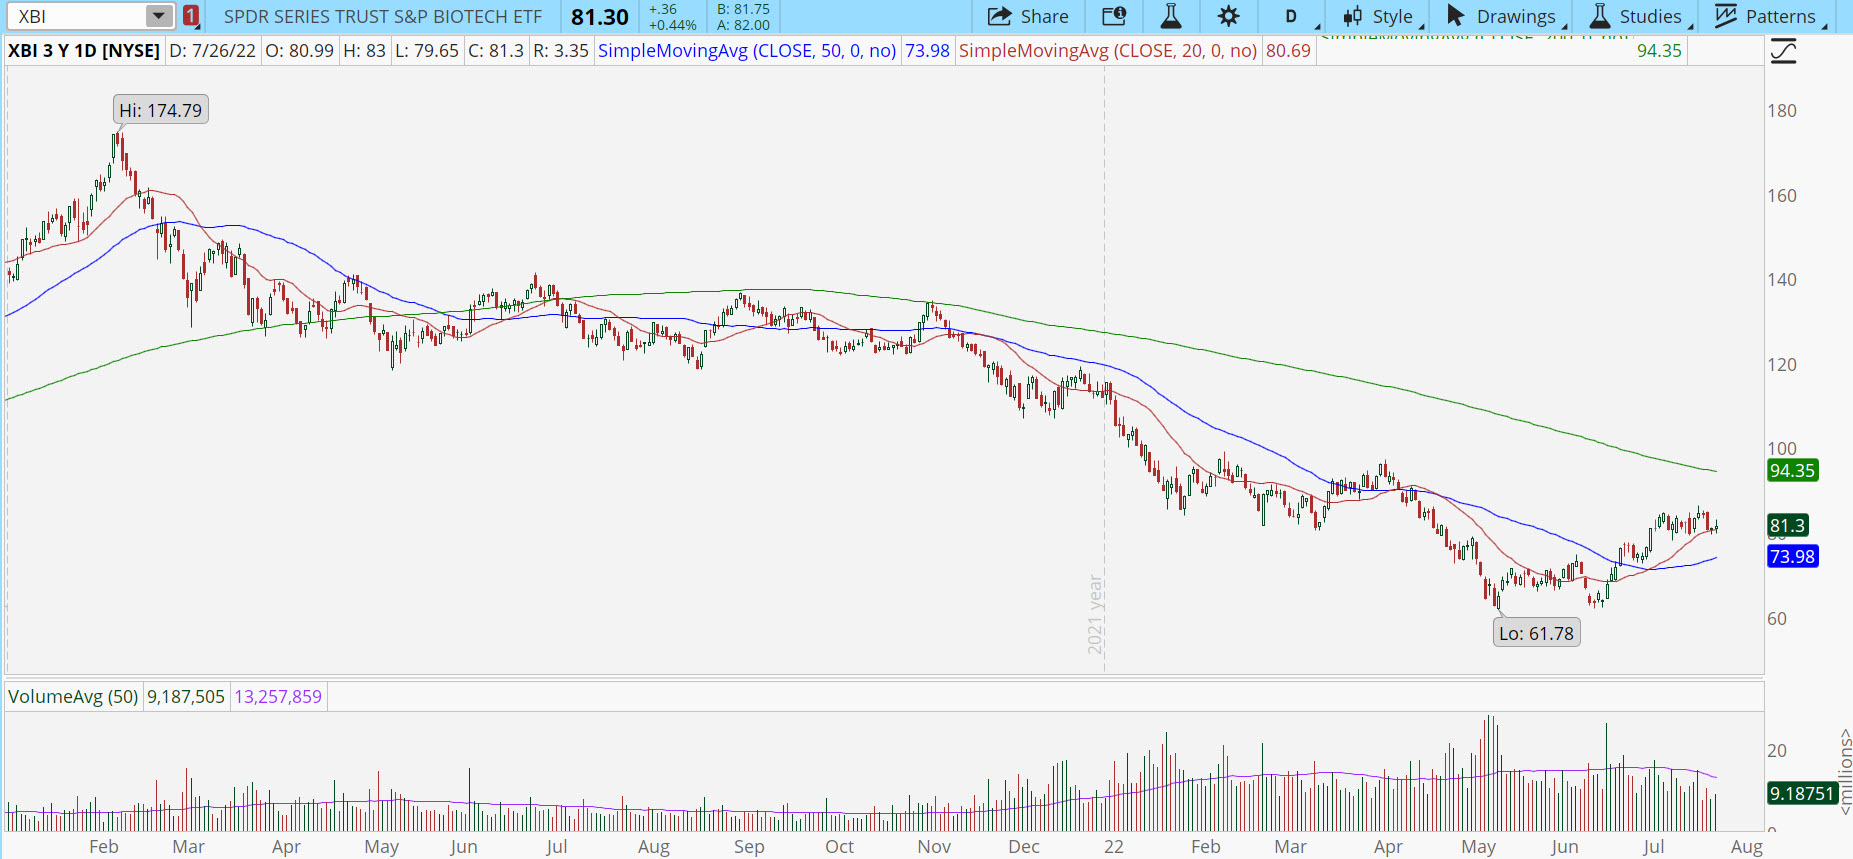Screen dimensions: 1853x859
Task: Click the blue 73.98 bubble on price axis
Action: tap(1792, 557)
